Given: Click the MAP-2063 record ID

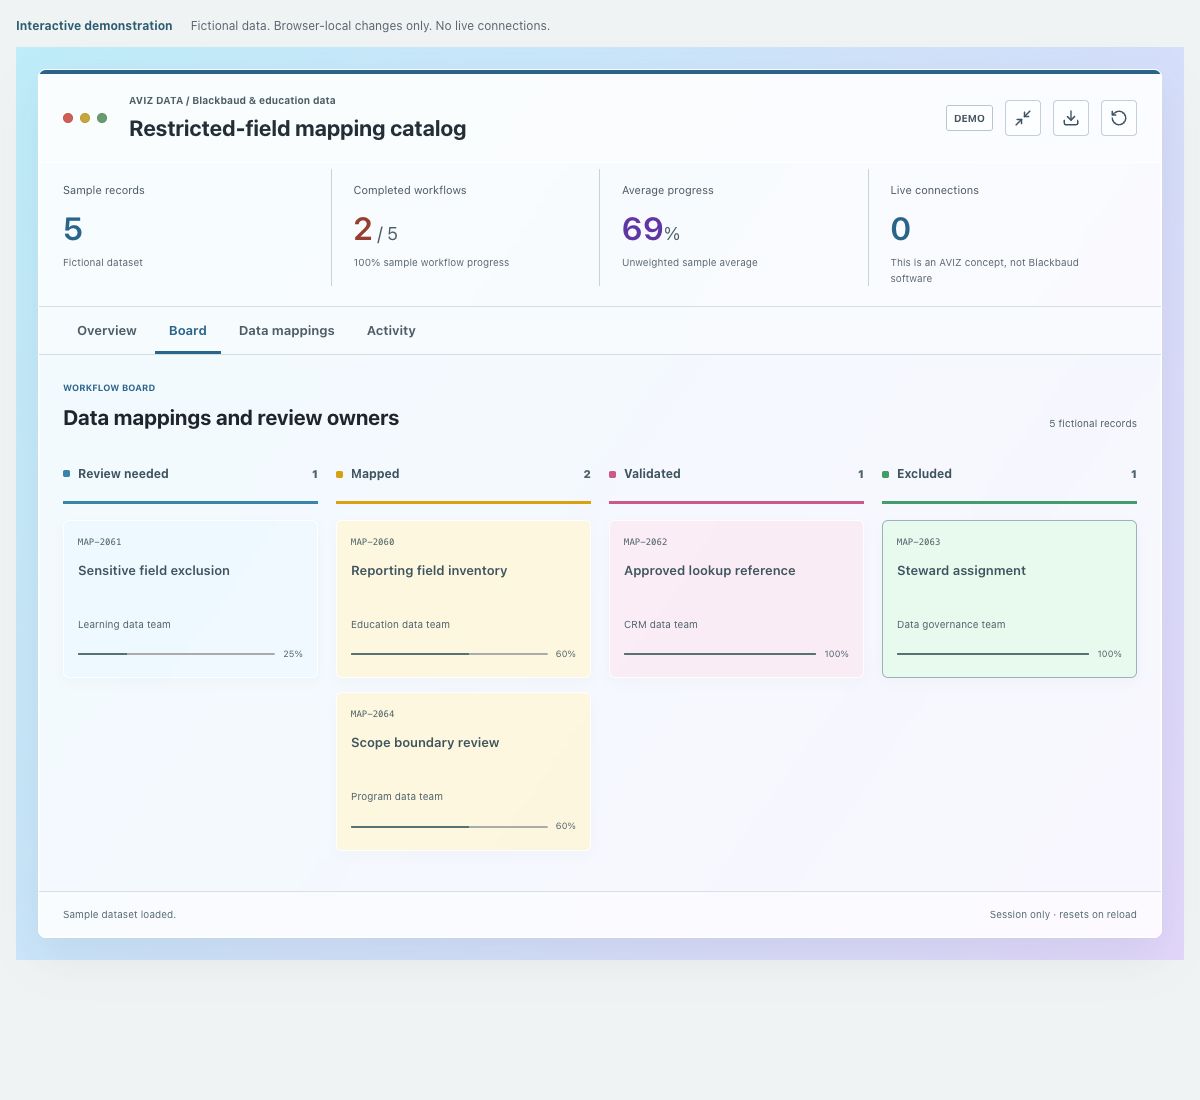Looking at the screenshot, I should [x=919, y=542].
